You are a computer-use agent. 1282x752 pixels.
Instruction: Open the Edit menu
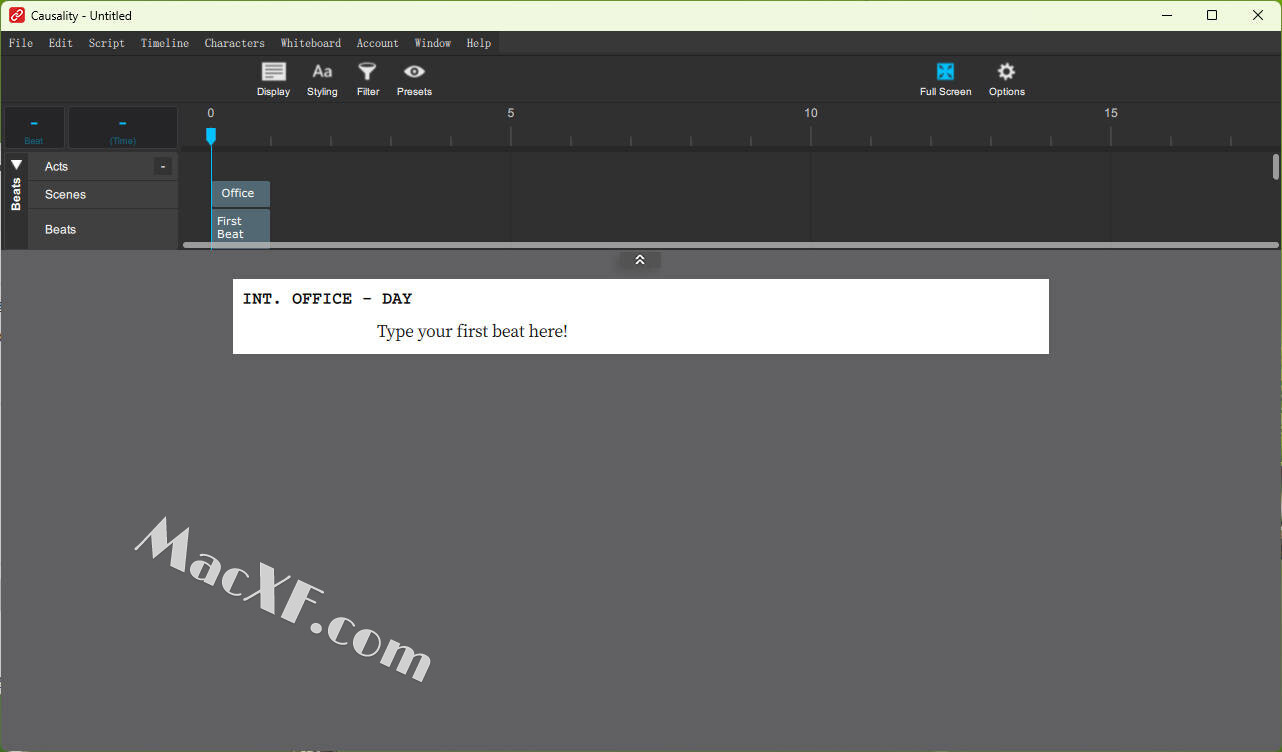tap(61, 43)
